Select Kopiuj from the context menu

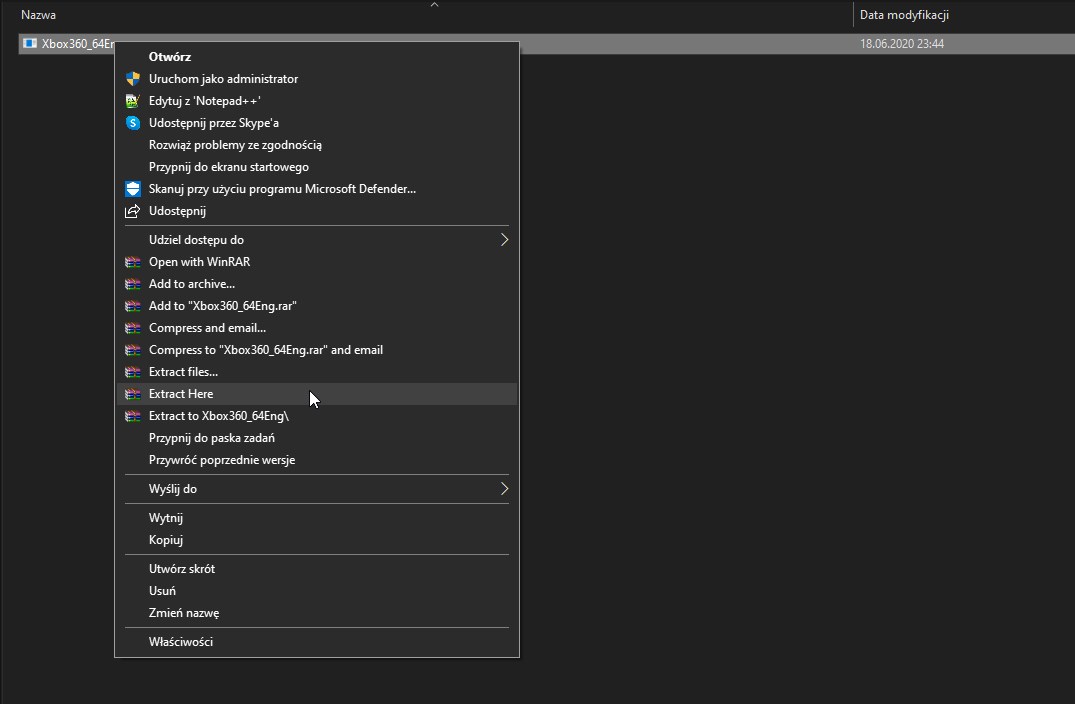[317, 539]
